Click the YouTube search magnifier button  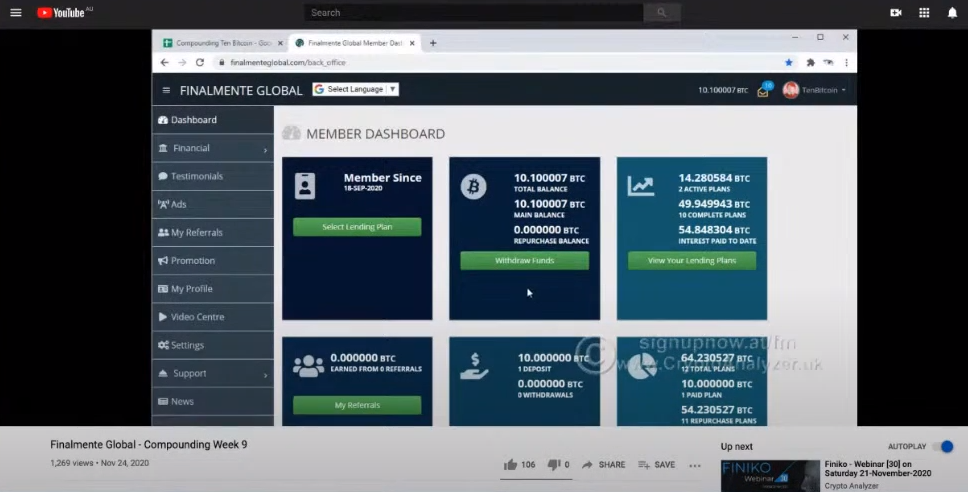(661, 12)
